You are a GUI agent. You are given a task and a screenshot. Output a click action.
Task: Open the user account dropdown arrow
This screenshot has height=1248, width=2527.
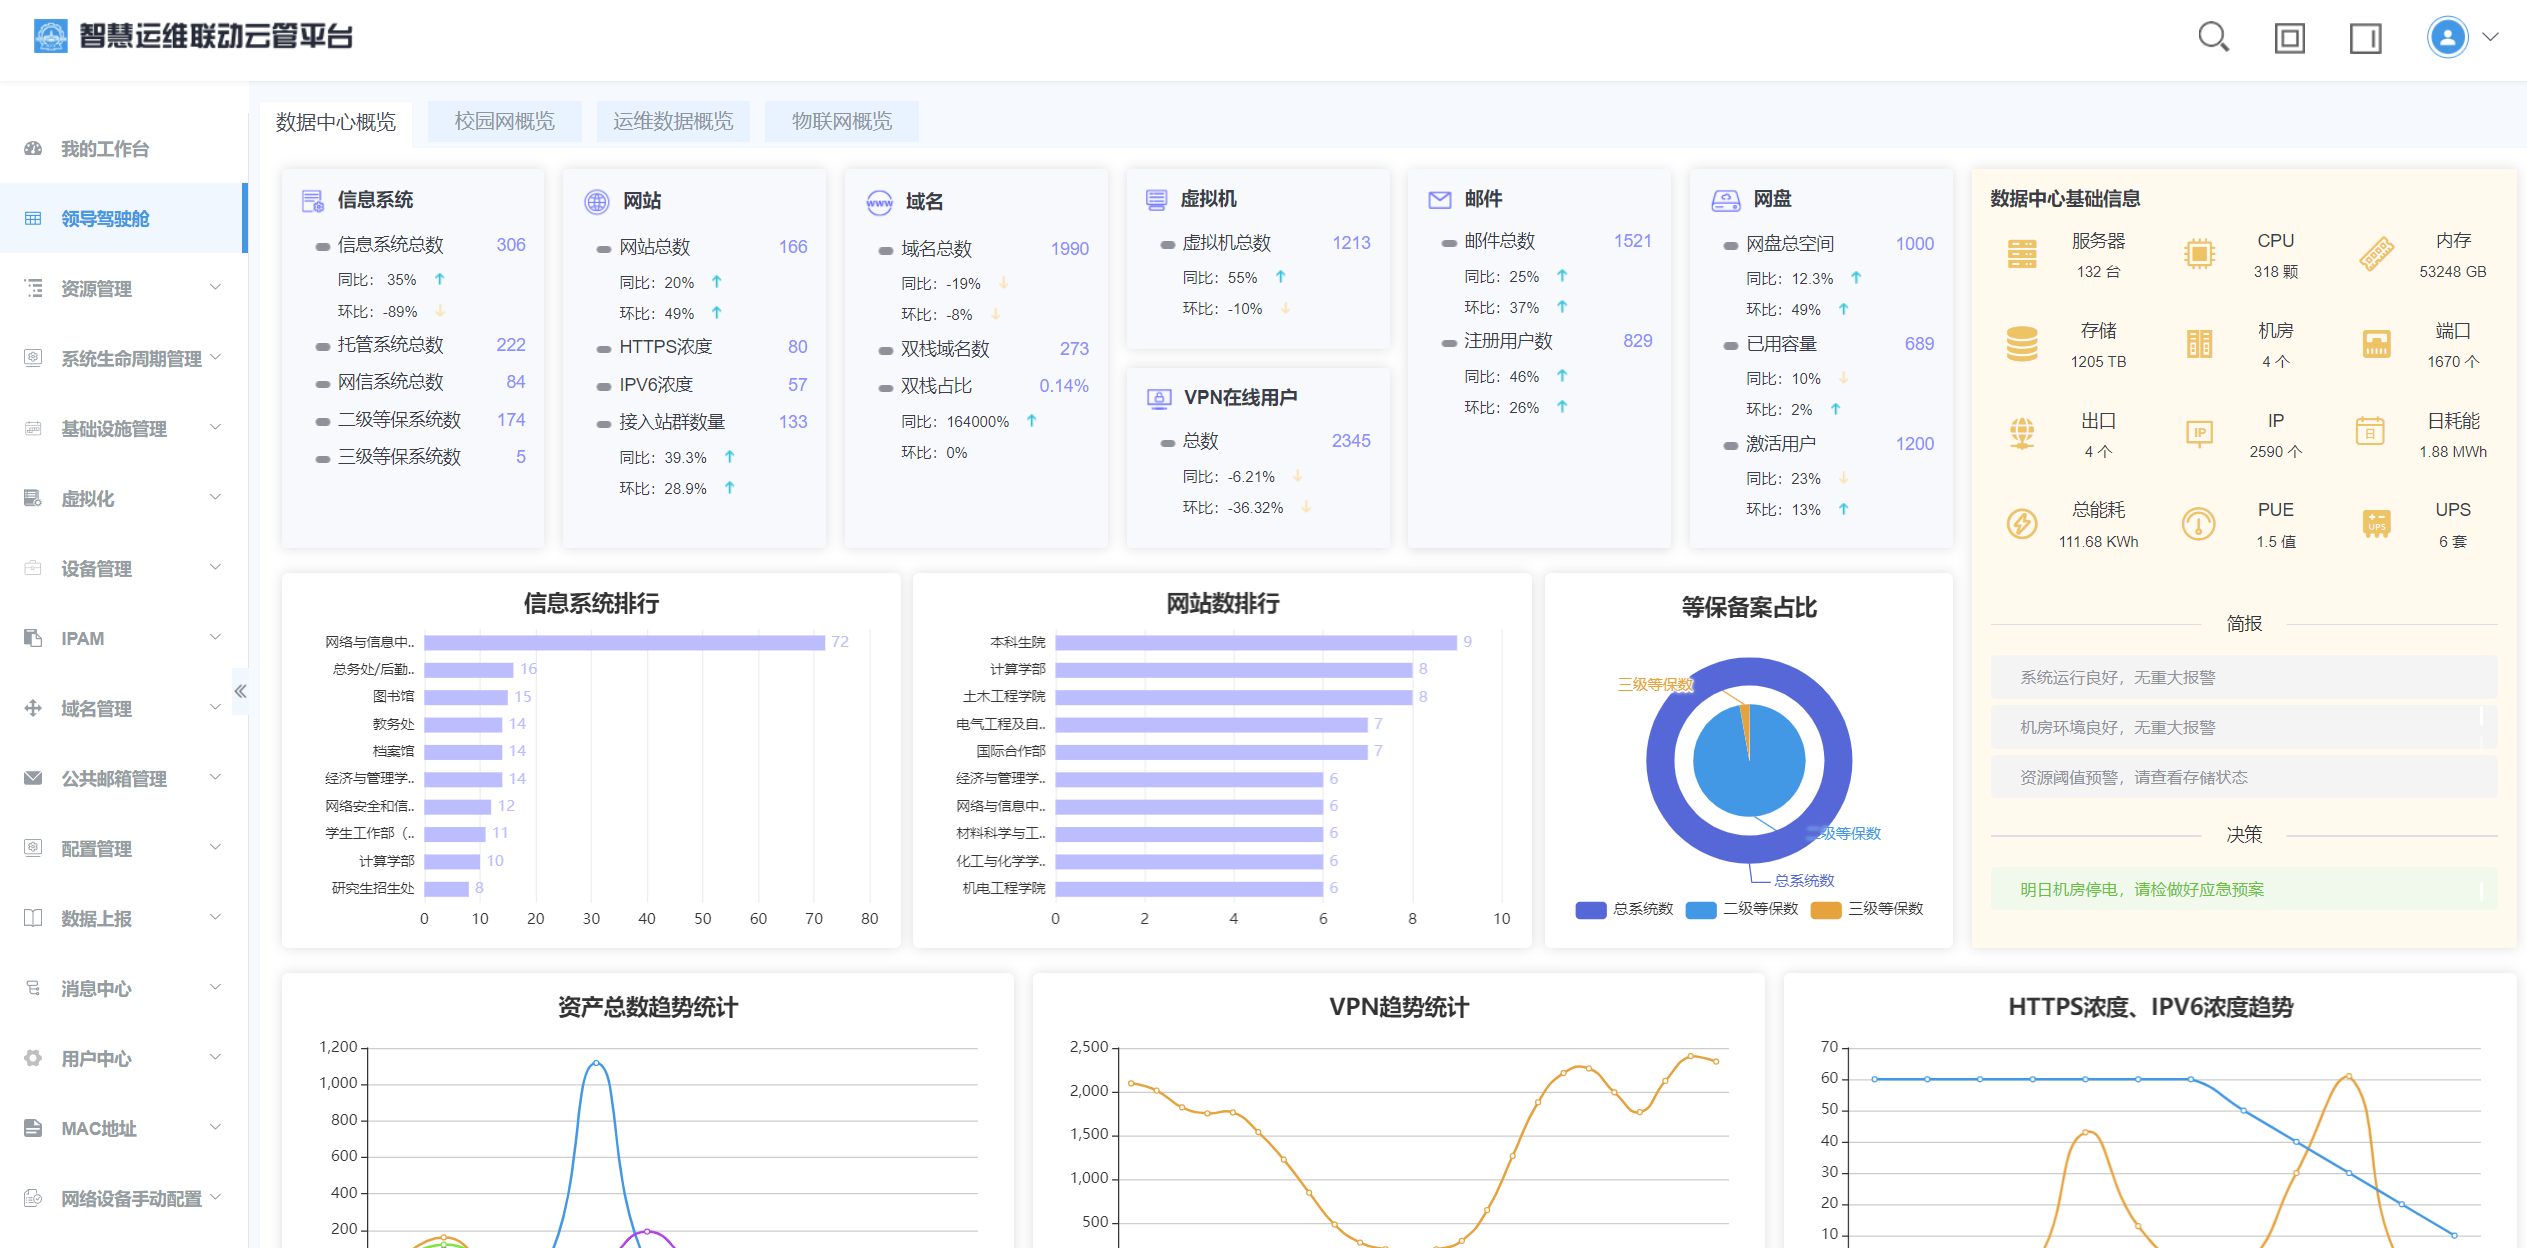(x=2491, y=38)
